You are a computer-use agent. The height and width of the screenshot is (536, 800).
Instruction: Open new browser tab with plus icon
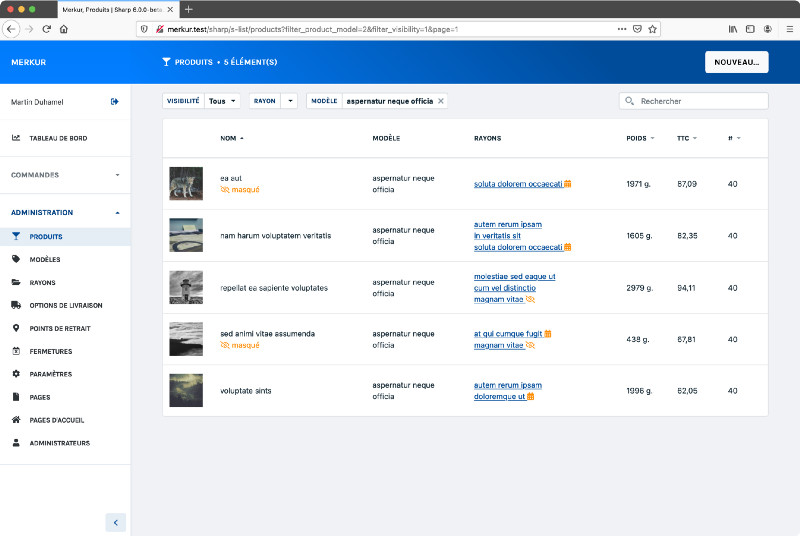pyautogui.click(x=189, y=9)
